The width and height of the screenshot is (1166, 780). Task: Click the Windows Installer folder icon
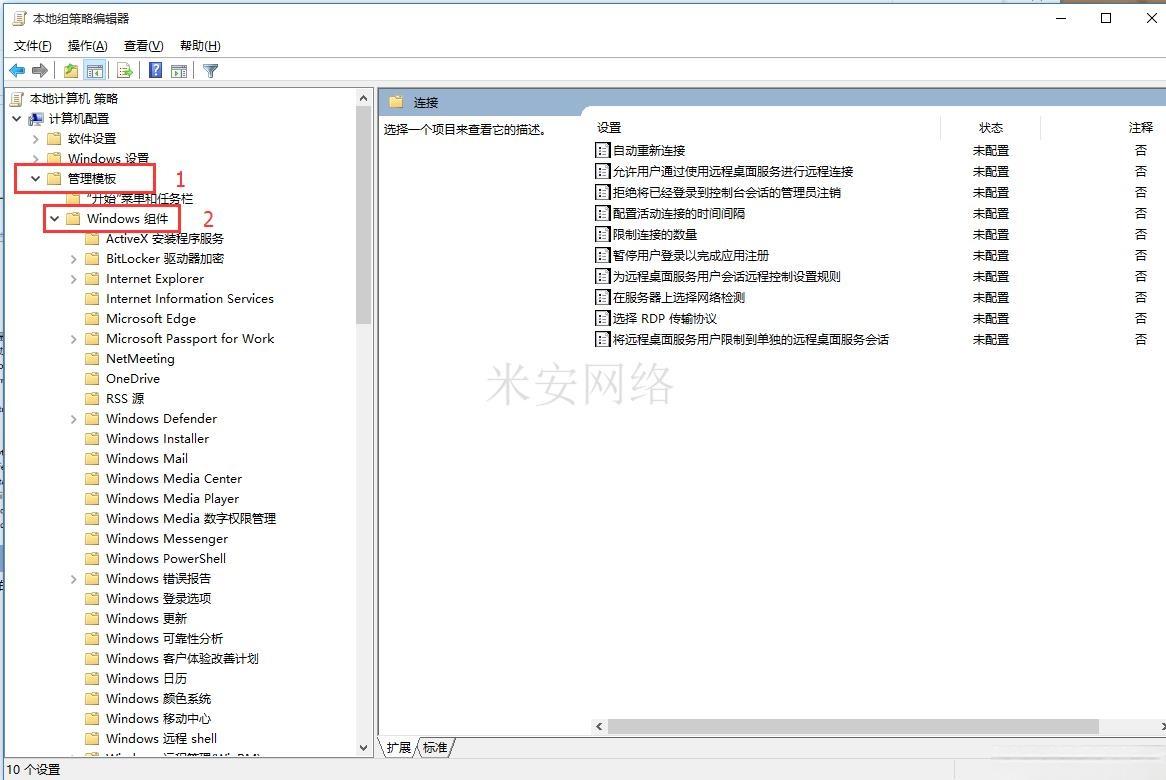point(92,439)
